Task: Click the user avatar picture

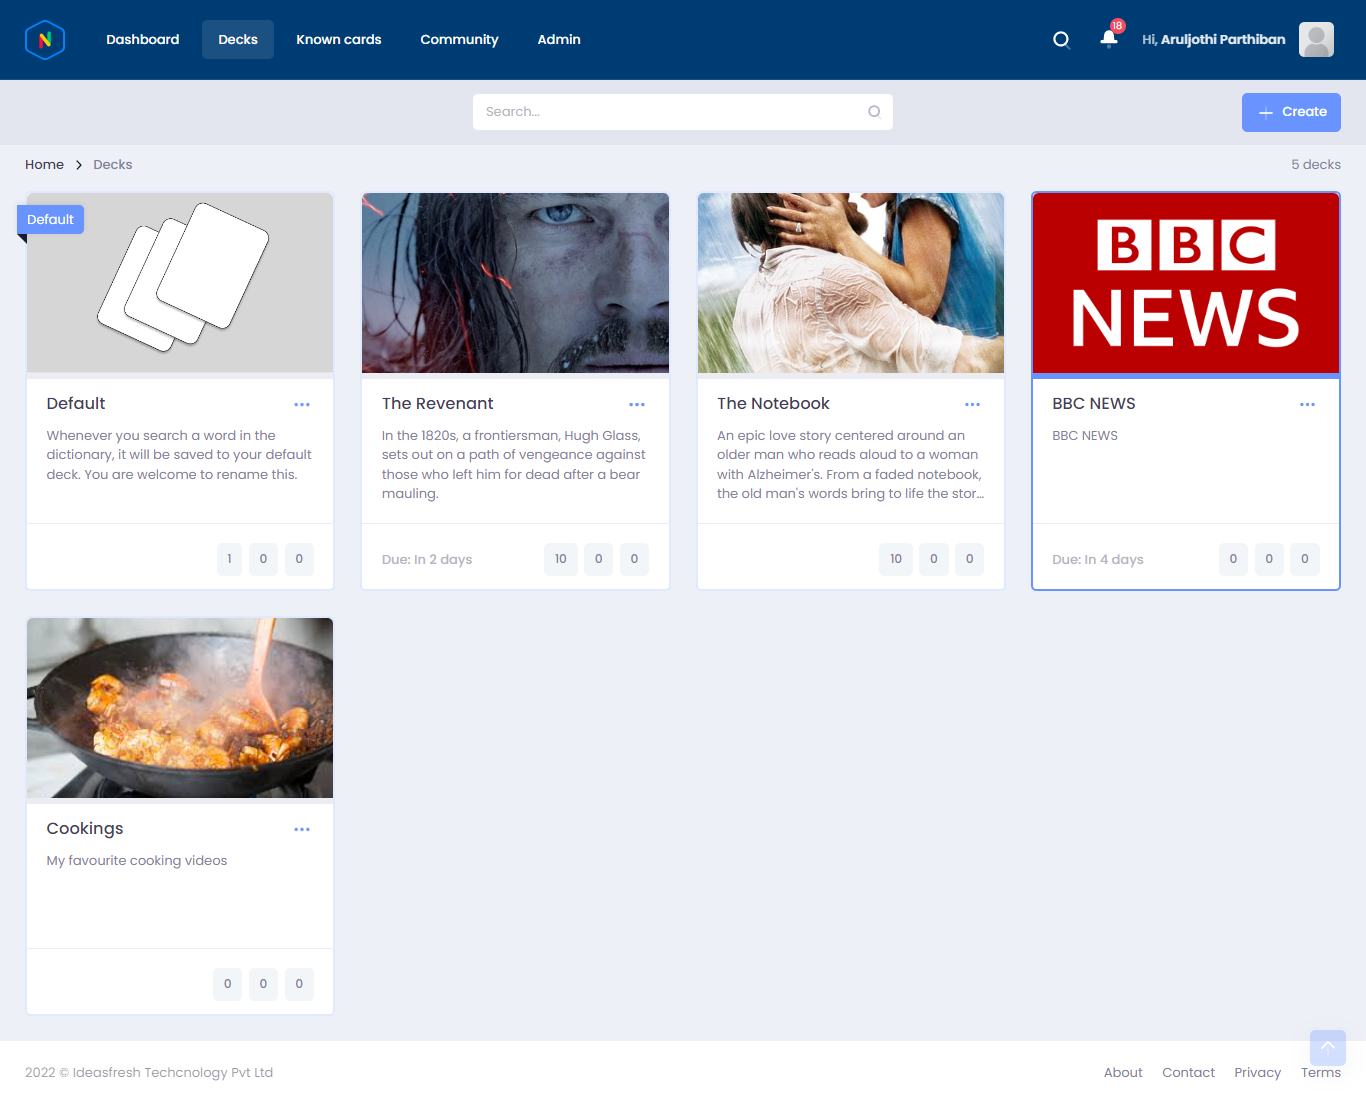Action: [1316, 40]
